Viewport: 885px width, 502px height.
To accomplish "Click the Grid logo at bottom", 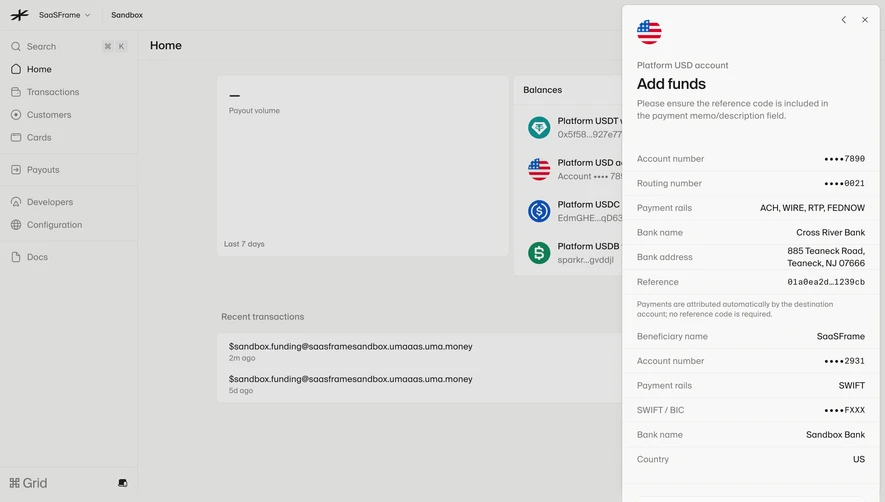I will click(28, 483).
